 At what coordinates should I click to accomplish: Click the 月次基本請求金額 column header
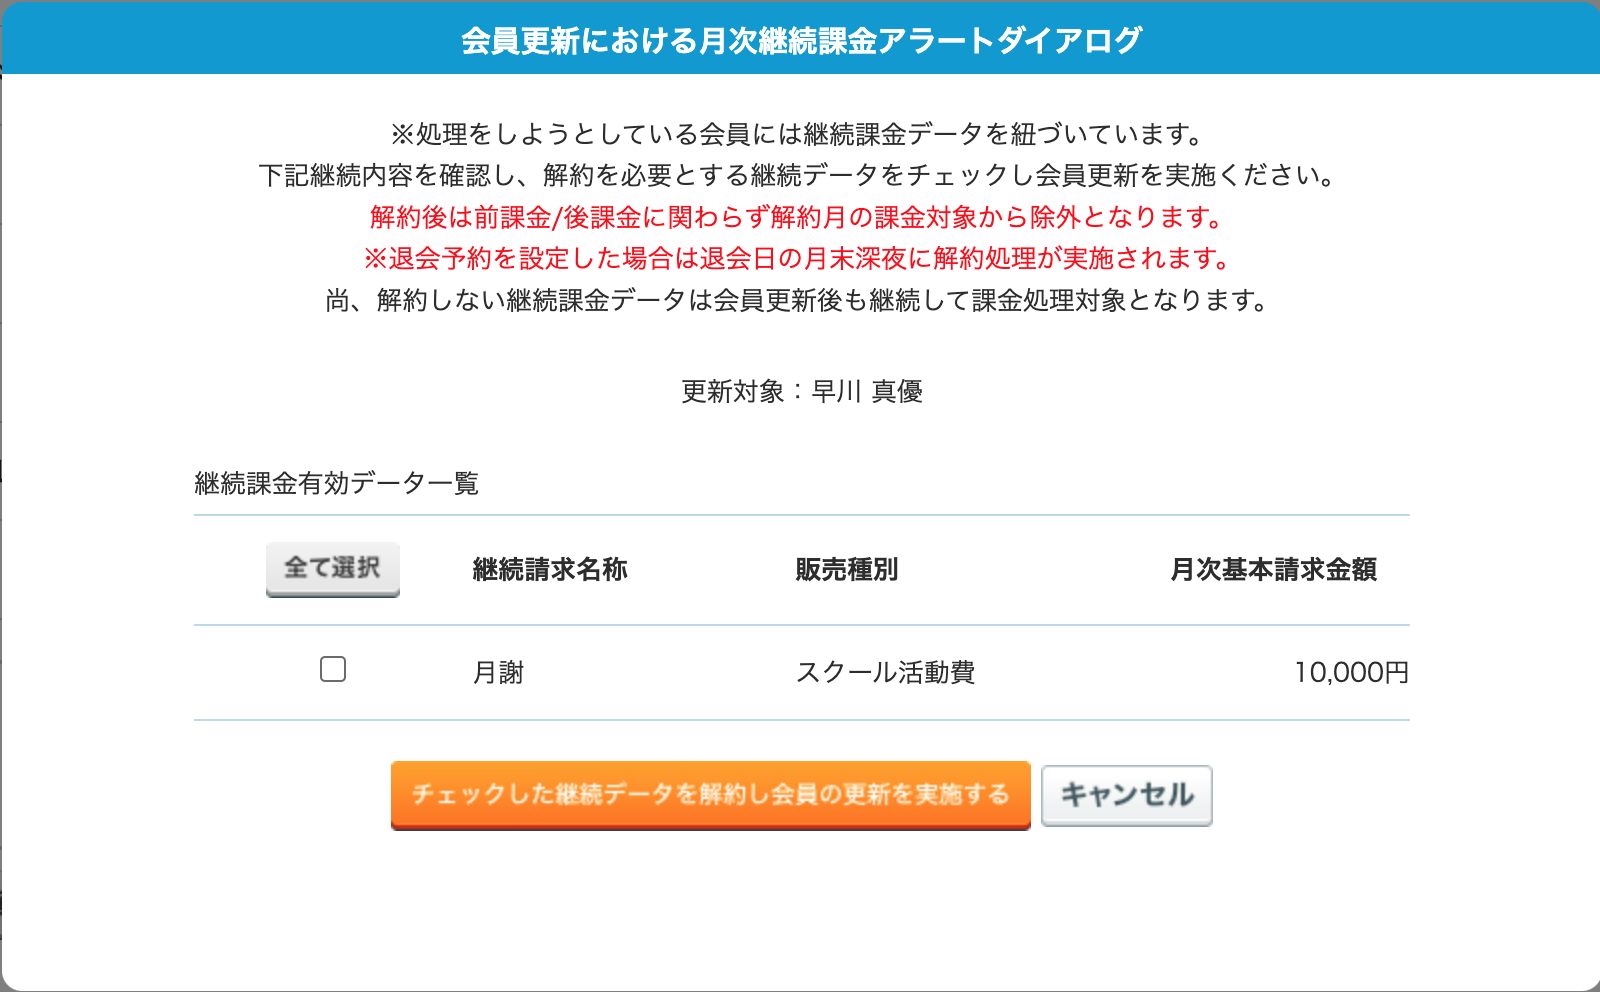[x=1274, y=570]
